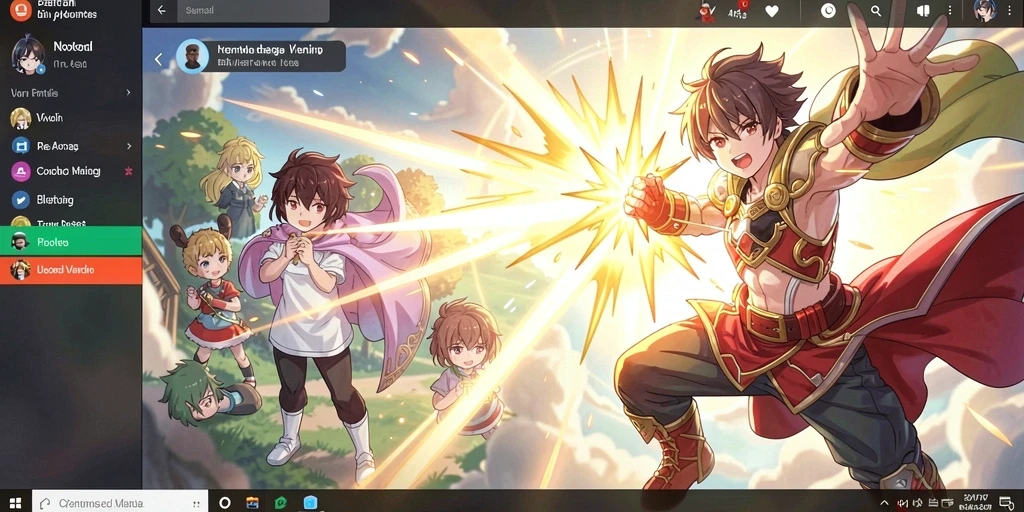Click the blue square icon beside Re Aonas

pyautogui.click(x=21, y=146)
